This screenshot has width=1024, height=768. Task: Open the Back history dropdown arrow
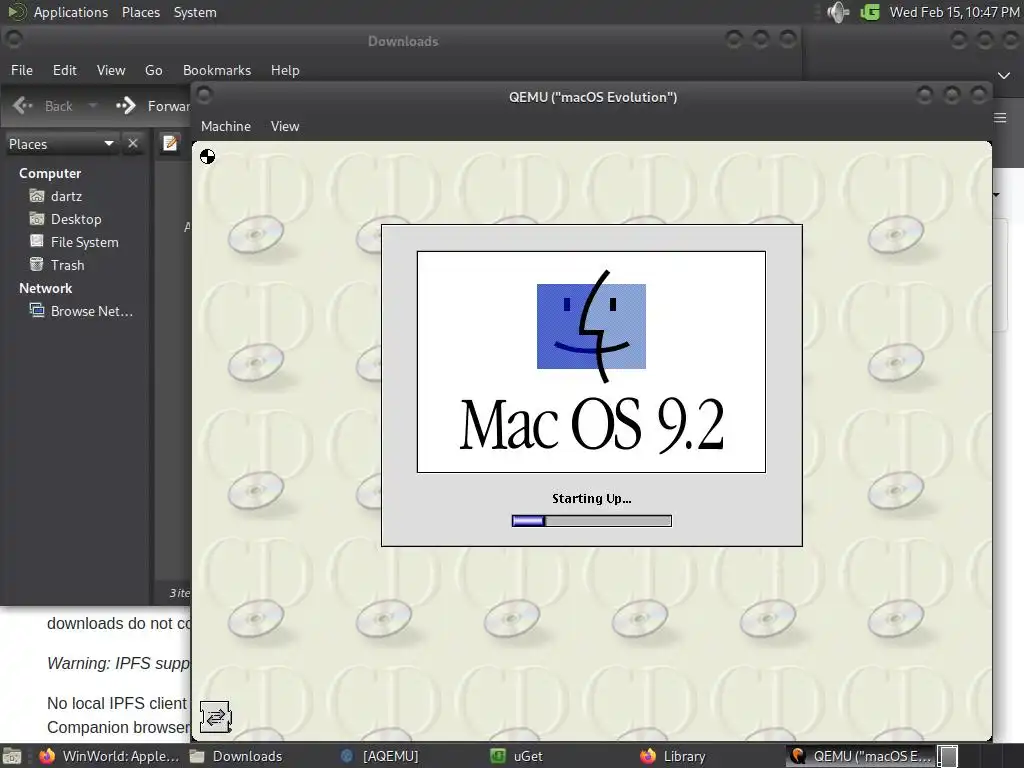92,106
